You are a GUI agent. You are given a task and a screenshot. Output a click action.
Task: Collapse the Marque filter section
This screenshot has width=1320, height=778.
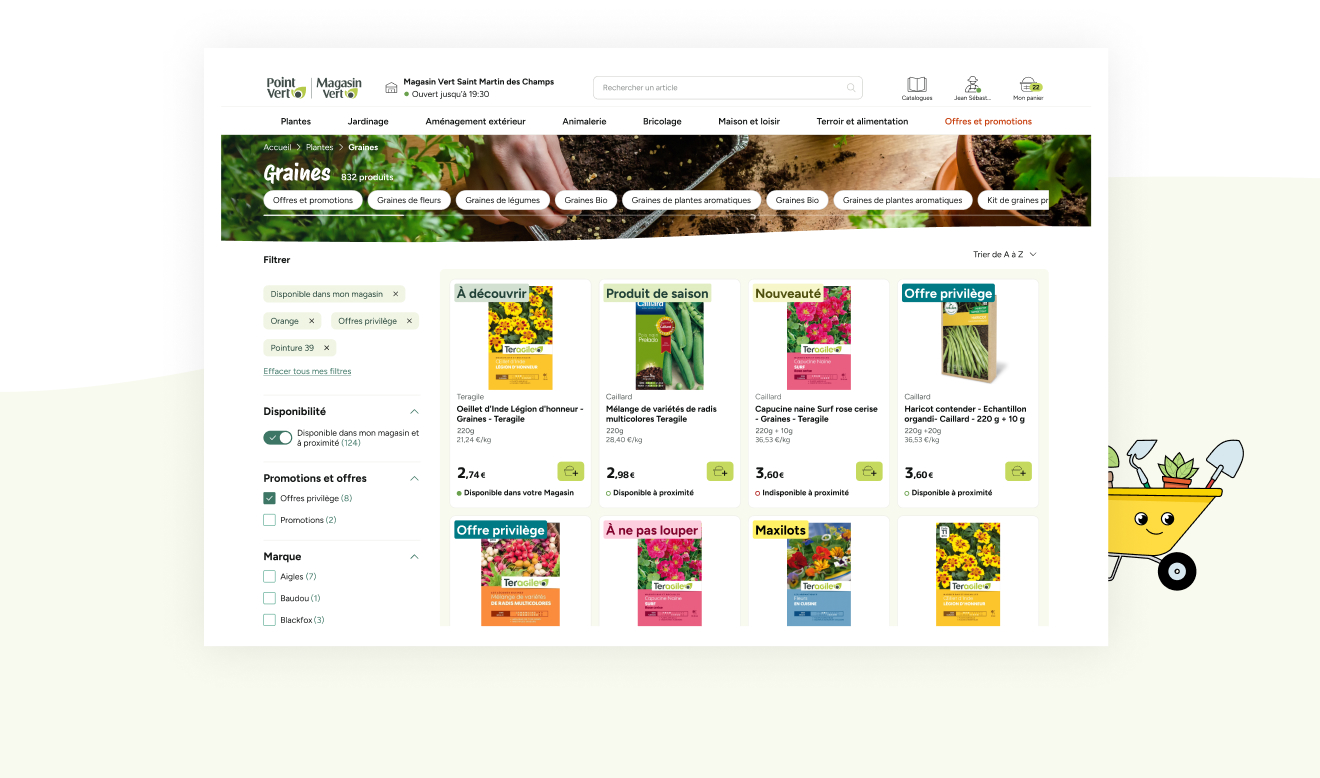[x=415, y=556]
